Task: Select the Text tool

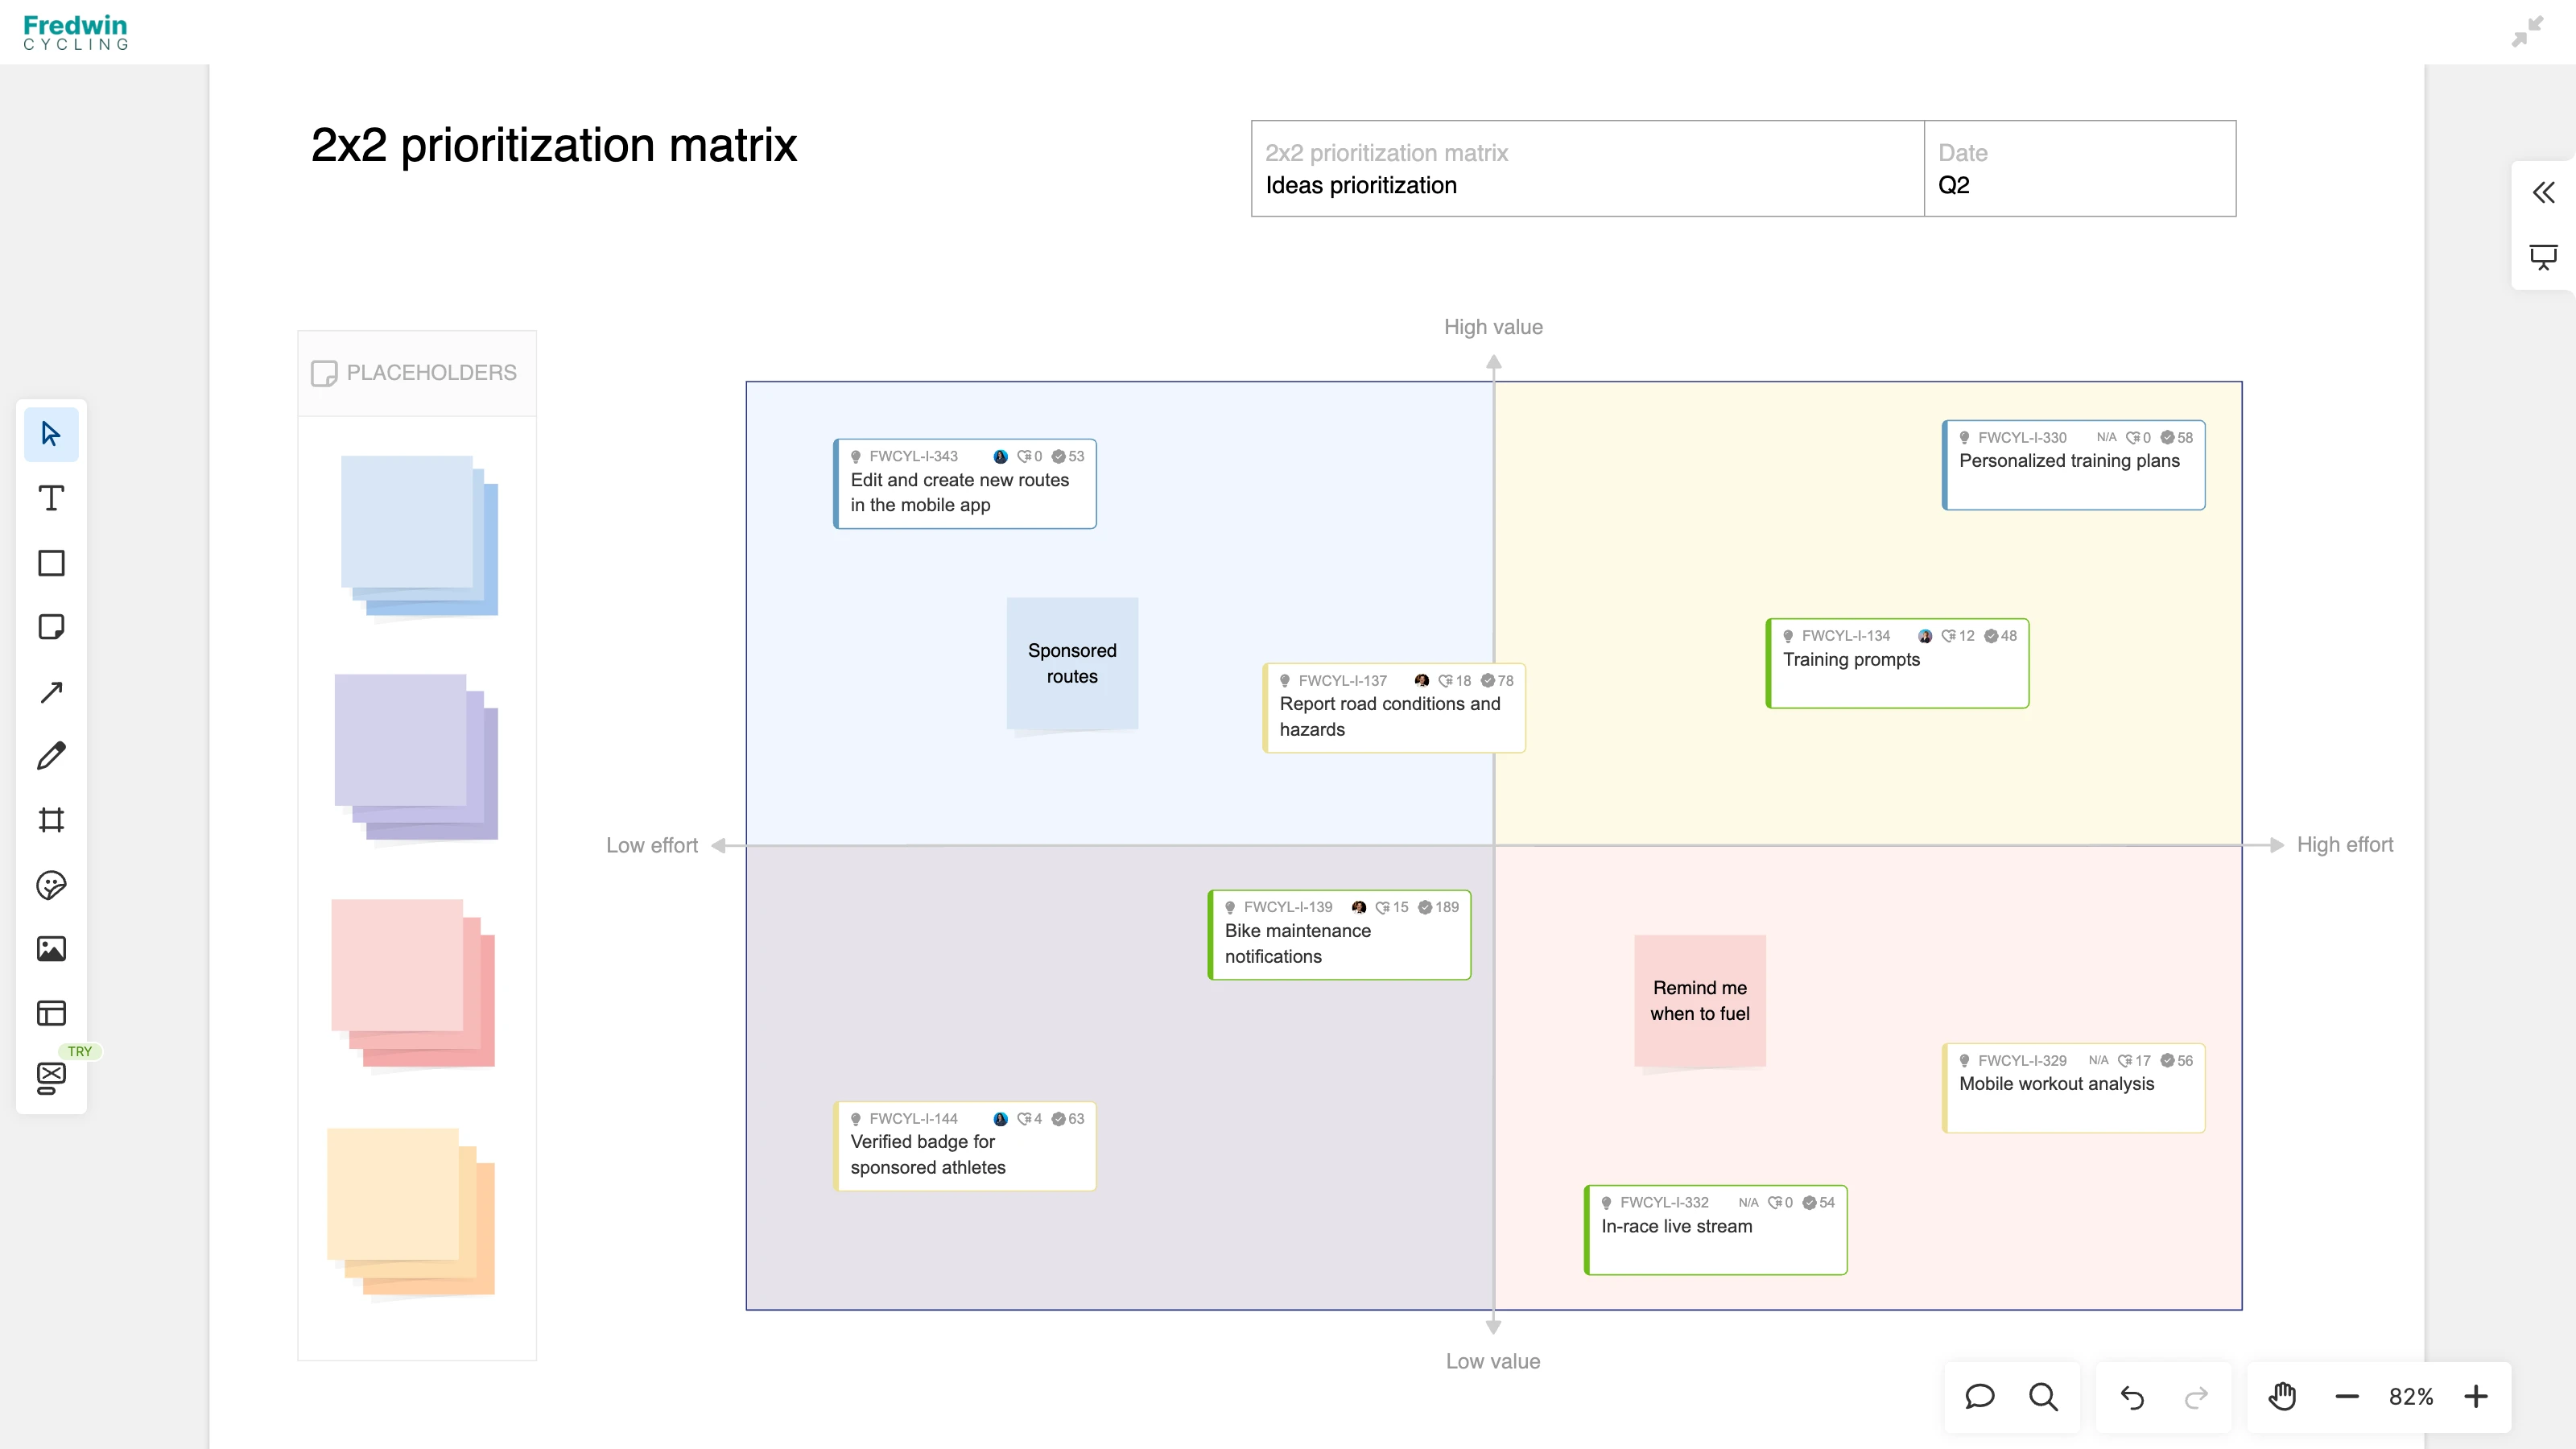Action: click(x=51, y=497)
